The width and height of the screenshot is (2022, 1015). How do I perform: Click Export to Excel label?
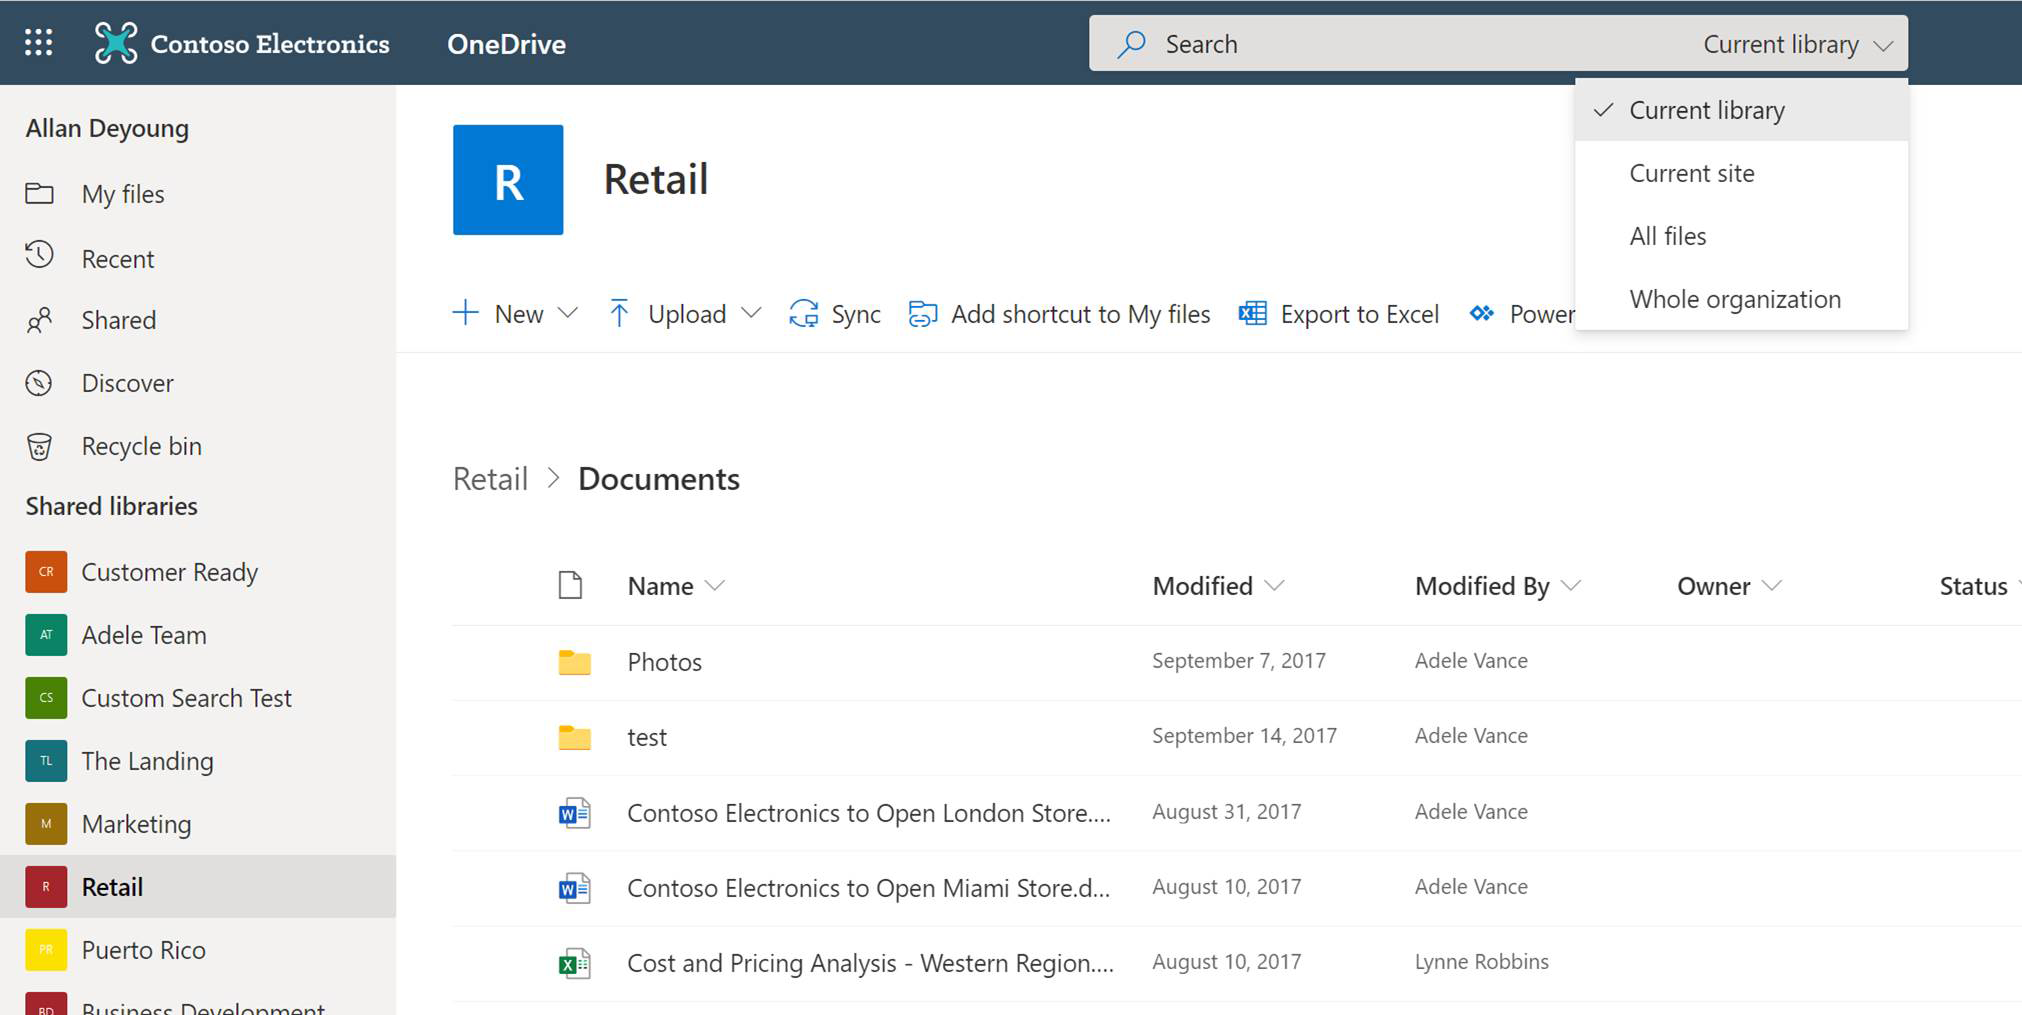click(1359, 314)
